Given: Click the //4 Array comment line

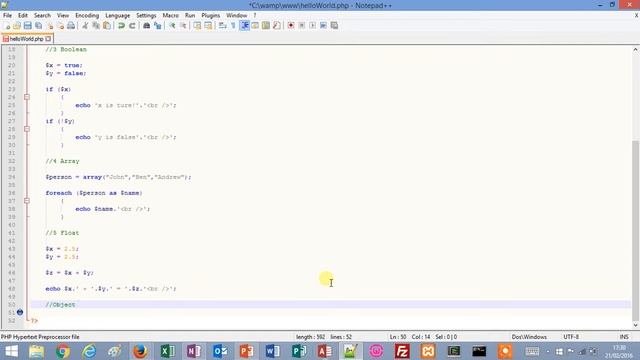Looking at the screenshot, I should 62,161.
